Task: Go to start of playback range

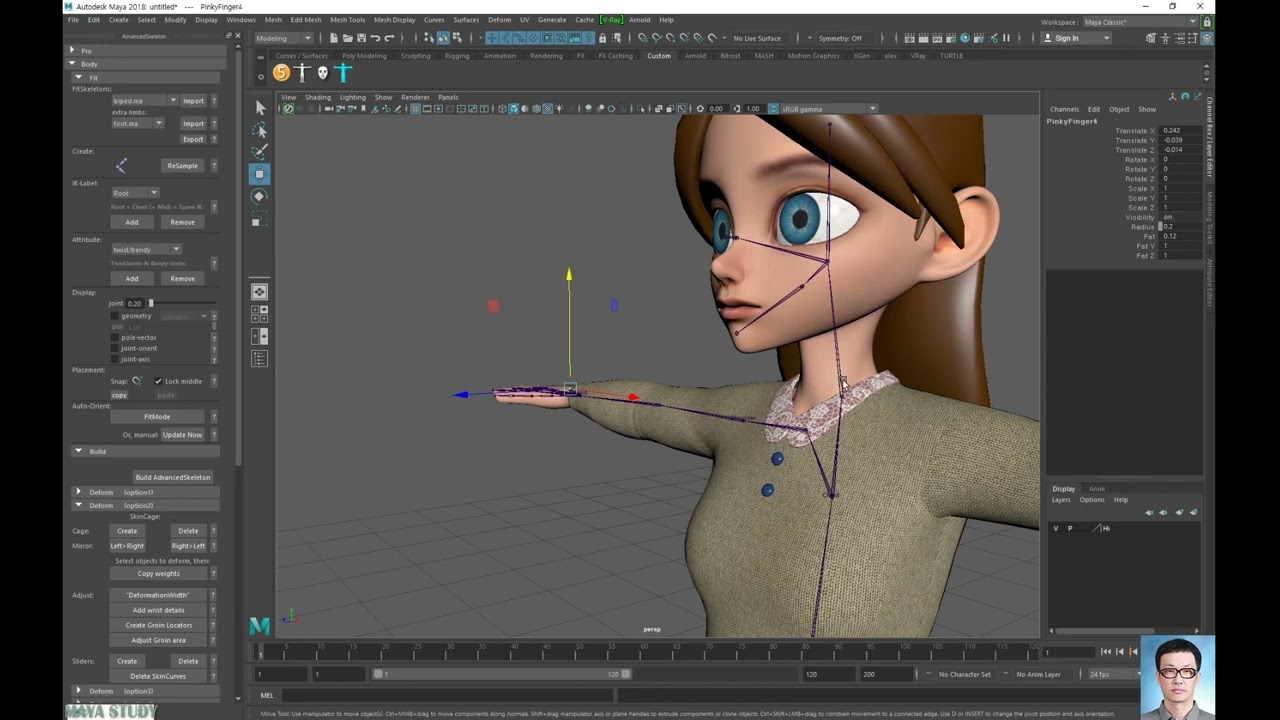Action: (1106, 652)
